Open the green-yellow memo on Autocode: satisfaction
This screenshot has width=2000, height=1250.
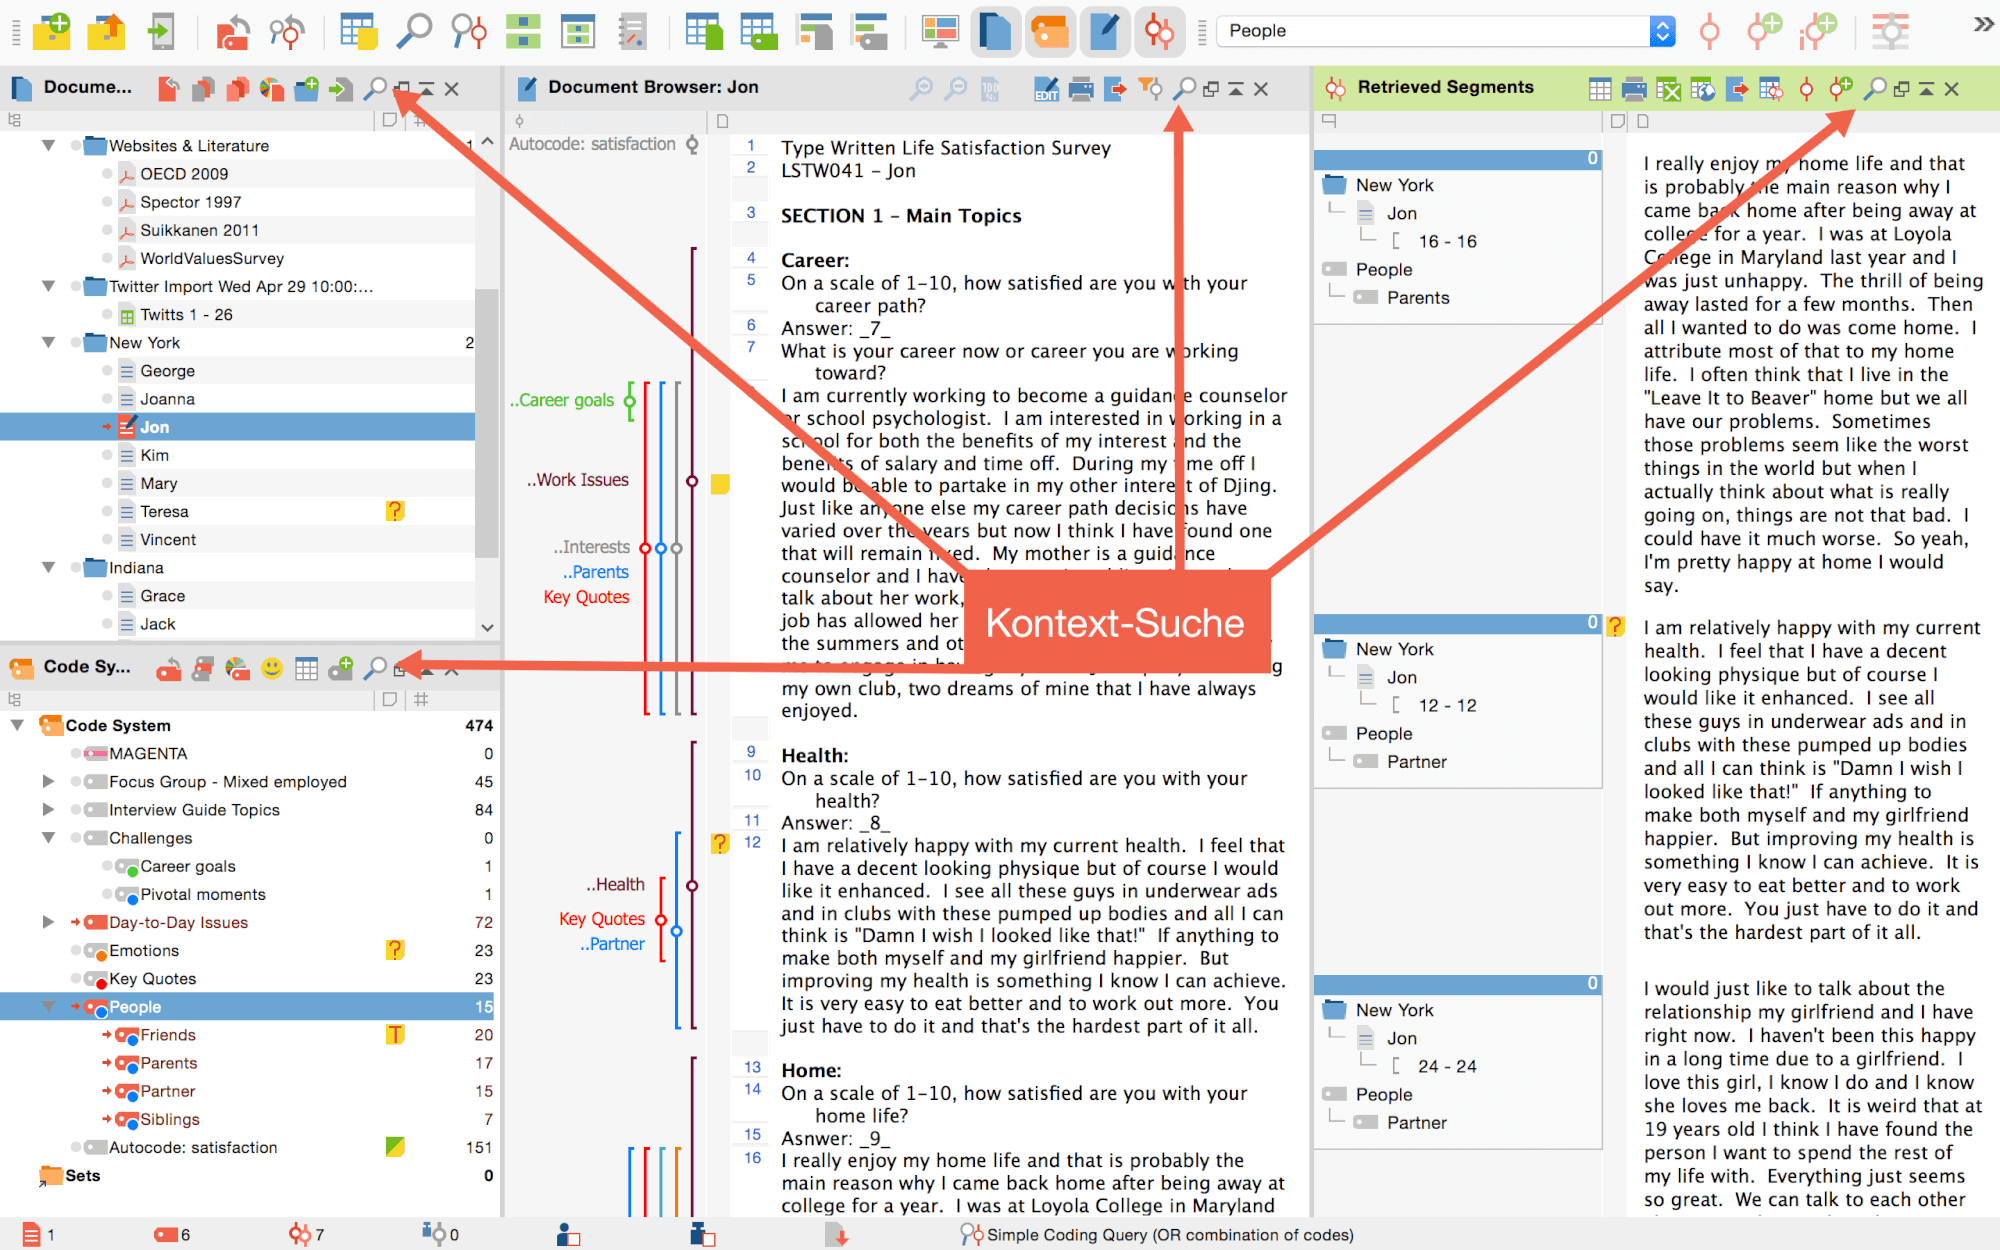tap(395, 1148)
